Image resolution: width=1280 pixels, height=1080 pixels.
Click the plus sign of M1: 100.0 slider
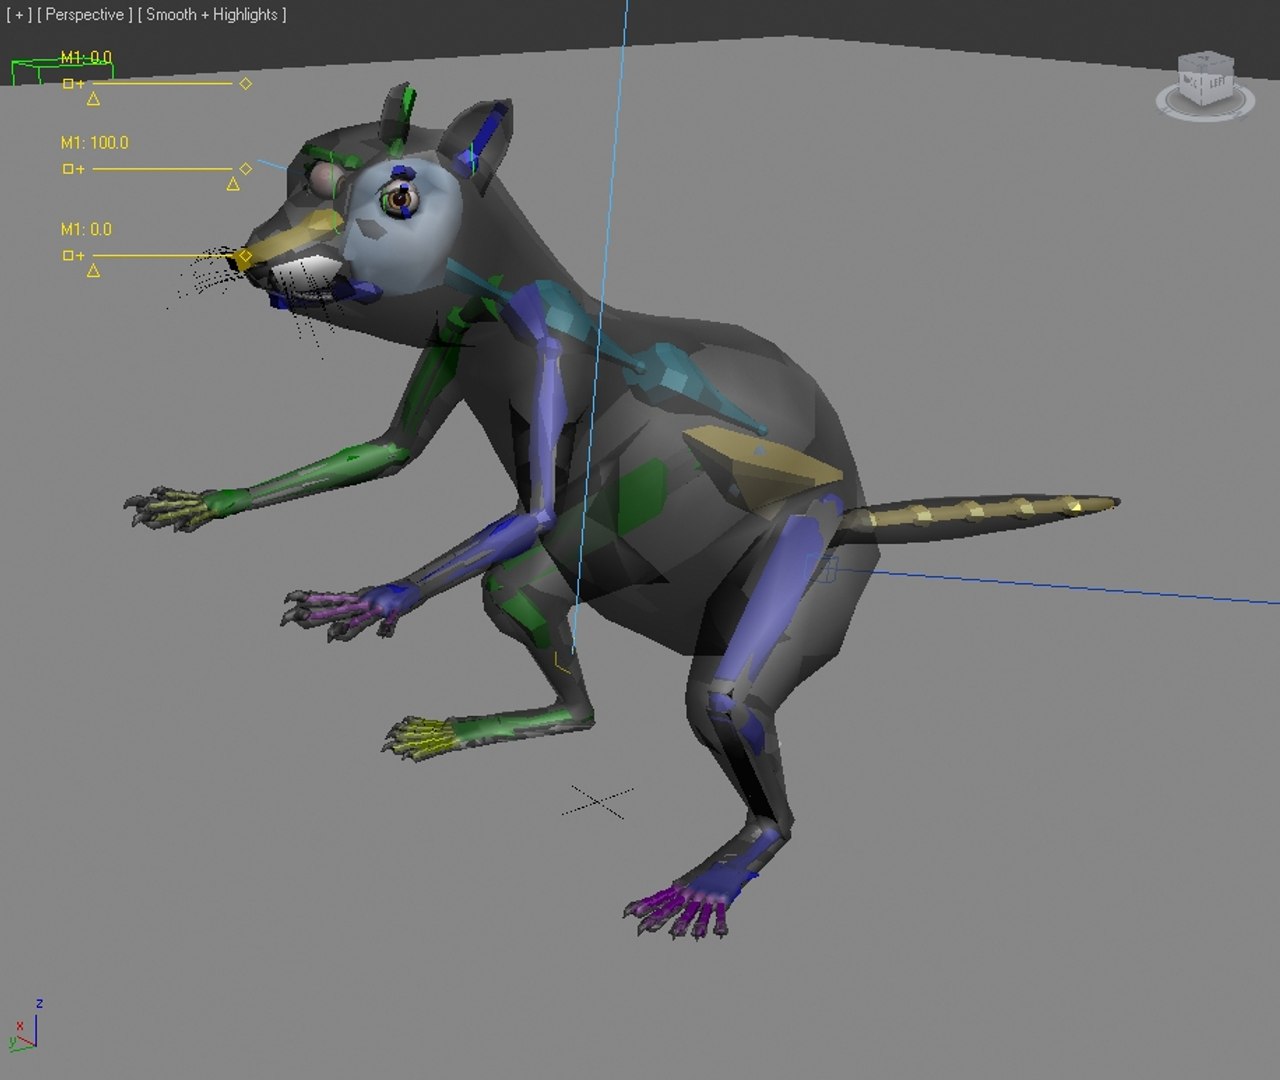(79, 169)
